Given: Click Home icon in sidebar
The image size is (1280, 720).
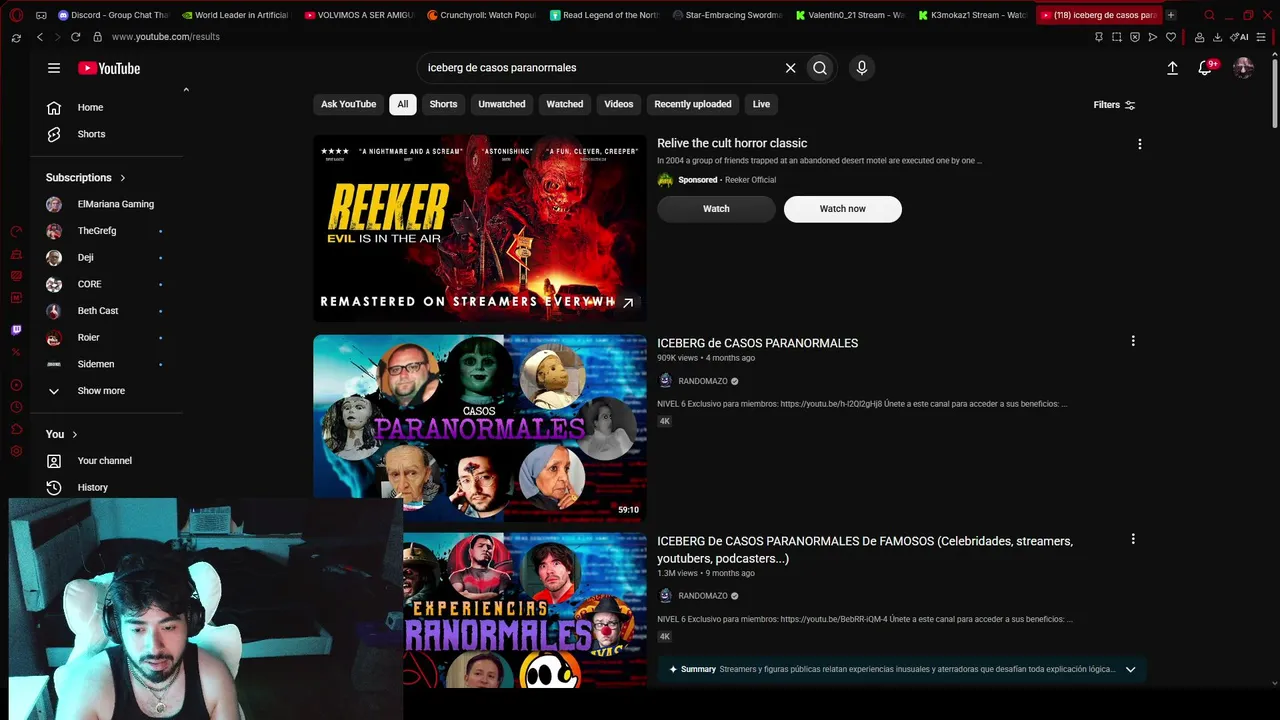Looking at the screenshot, I should (54, 108).
